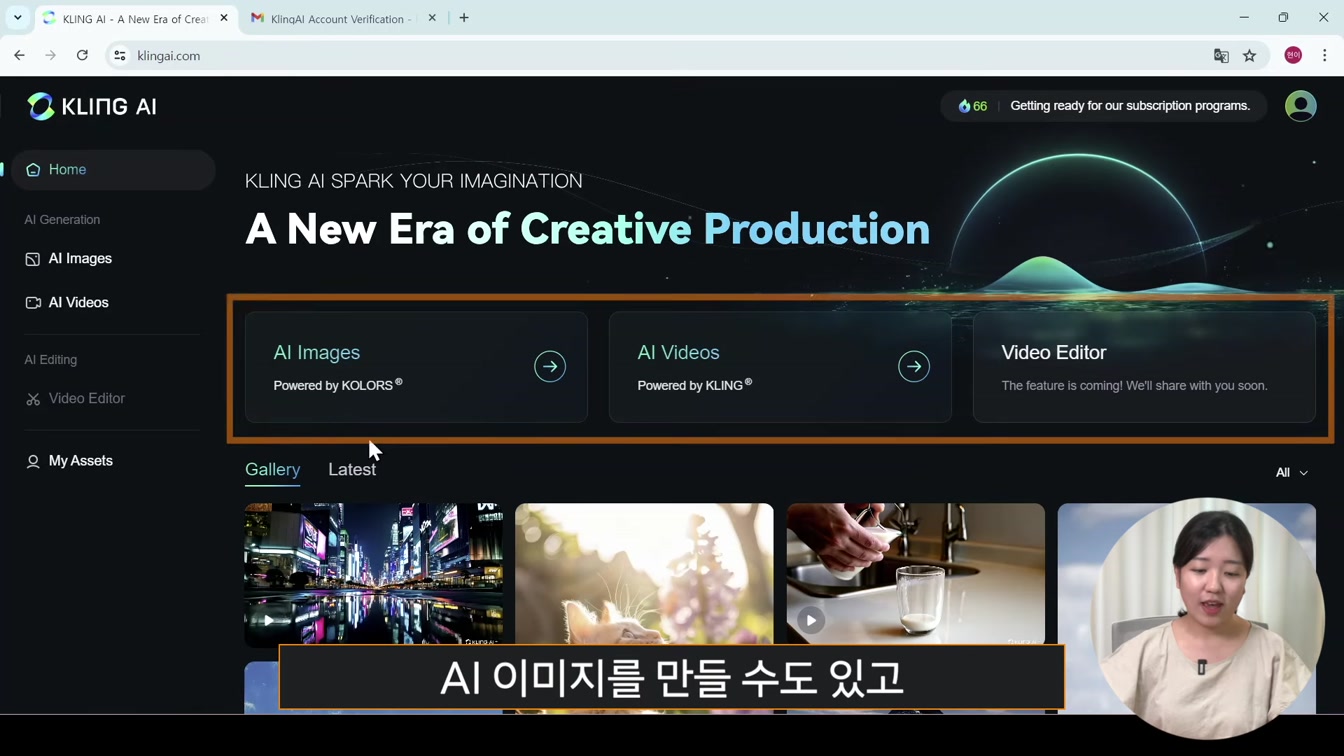Open the kitten with flowers thumbnail
This screenshot has width=1344, height=756.
pyautogui.click(x=644, y=574)
